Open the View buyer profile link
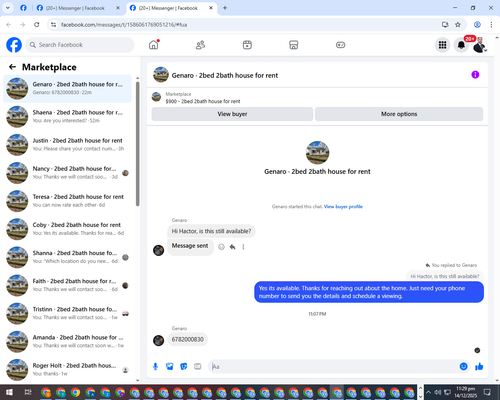 343,207
